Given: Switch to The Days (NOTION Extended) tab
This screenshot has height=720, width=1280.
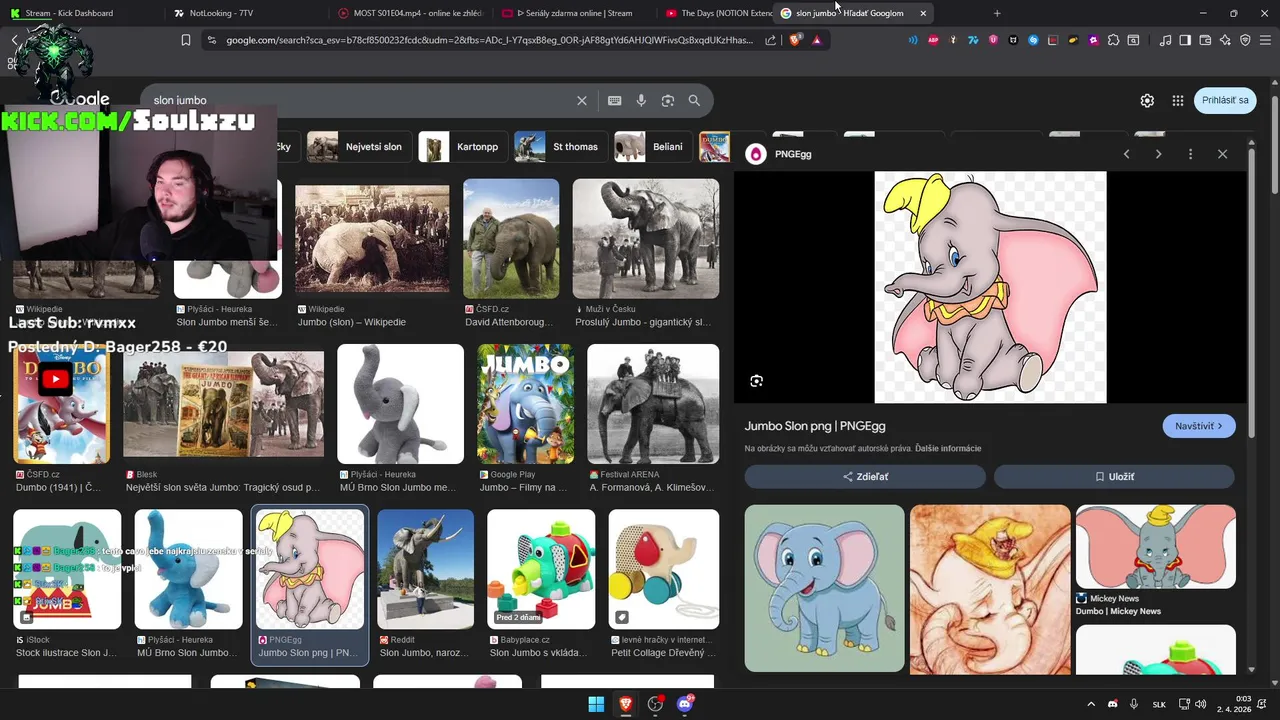Looking at the screenshot, I should (x=718, y=13).
